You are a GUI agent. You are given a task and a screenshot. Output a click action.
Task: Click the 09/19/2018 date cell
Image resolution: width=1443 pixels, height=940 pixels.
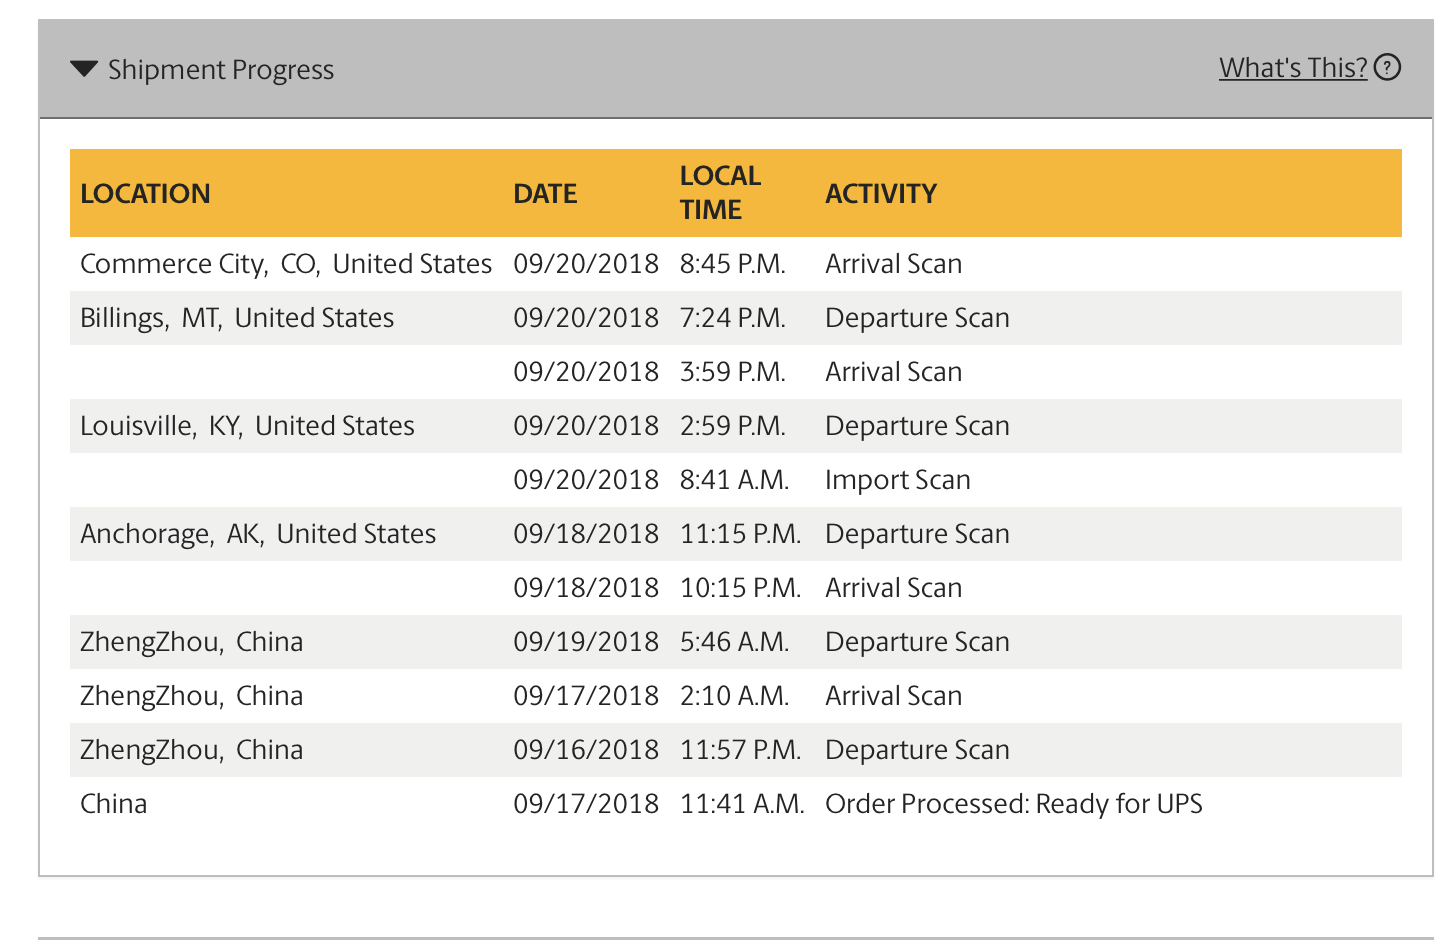pos(586,642)
